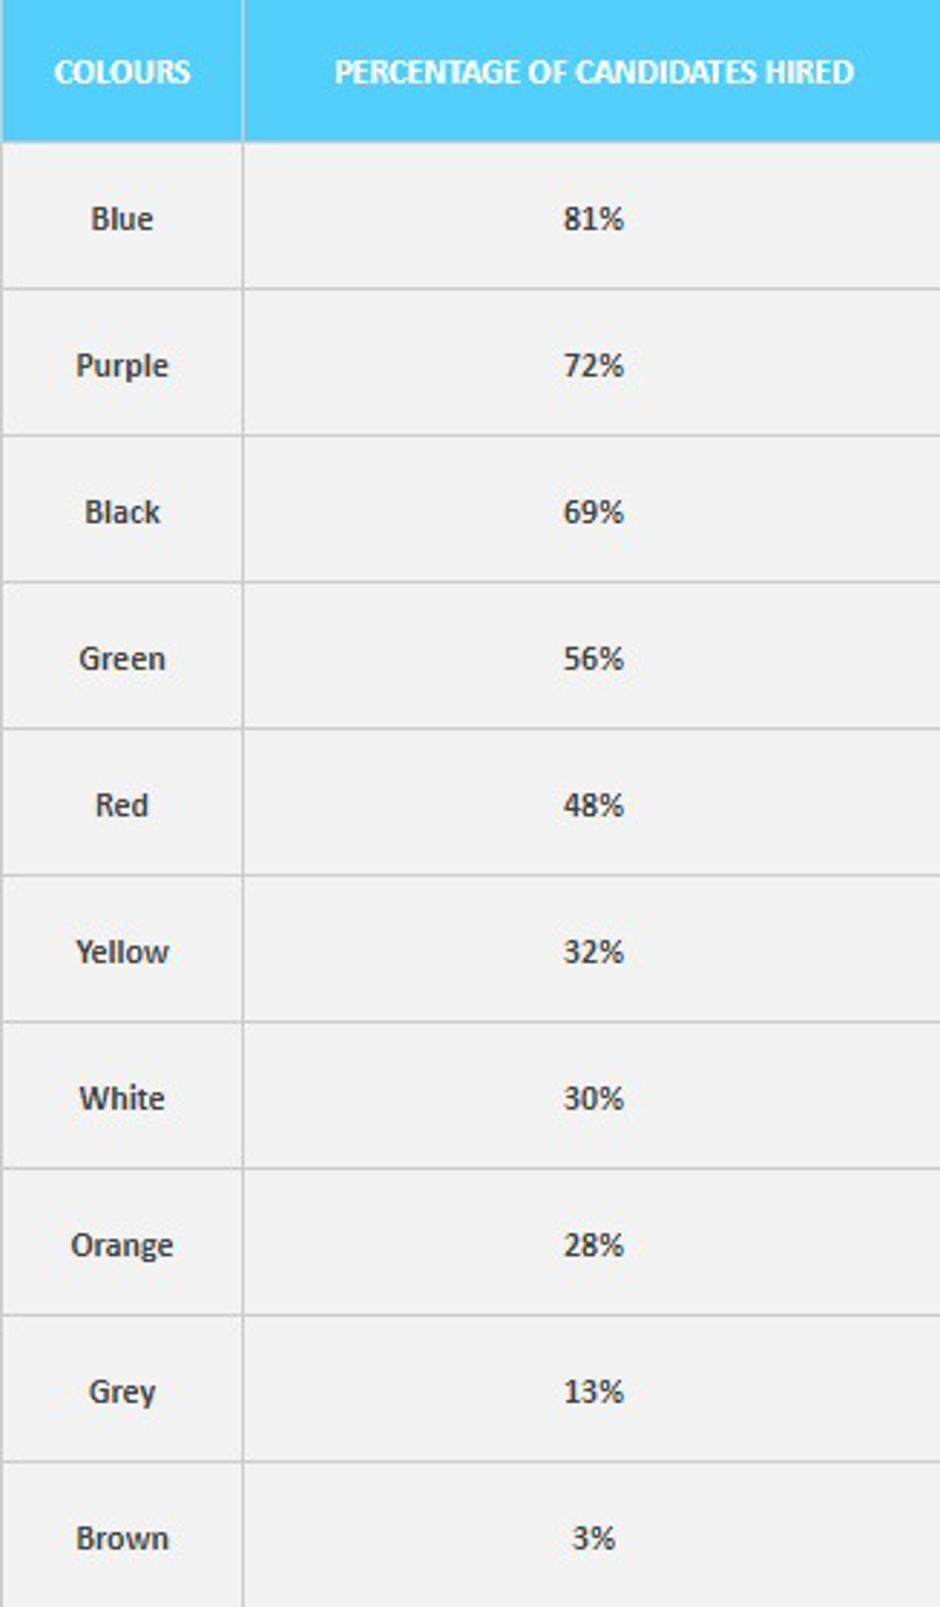Click the 81% value cell
This screenshot has height=1607, width=940.
(x=593, y=218)
